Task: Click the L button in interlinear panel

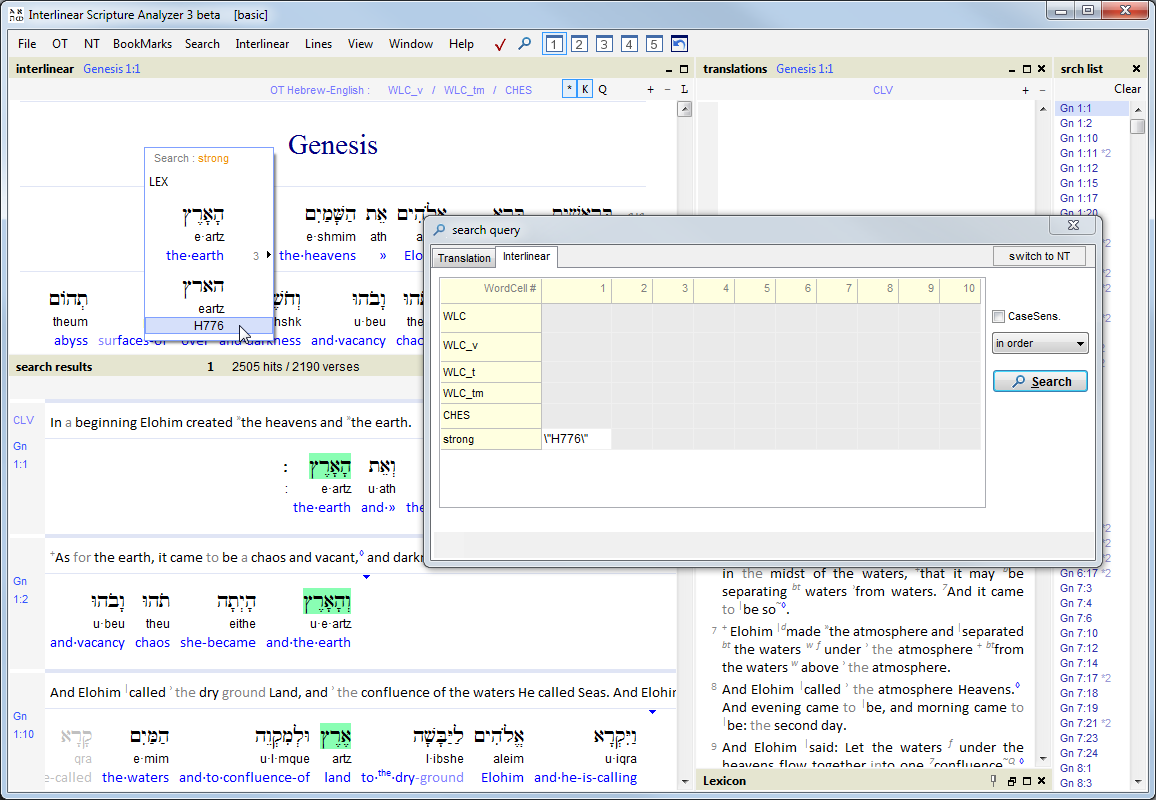Action: pos(685,90)
